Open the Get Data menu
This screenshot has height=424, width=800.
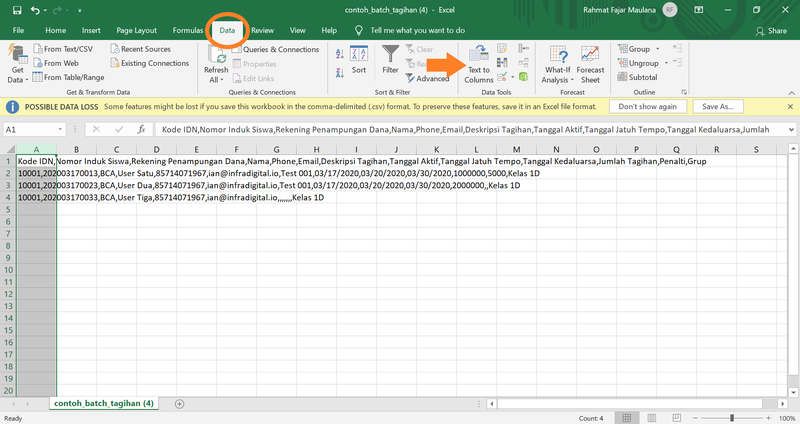(17, 64)
